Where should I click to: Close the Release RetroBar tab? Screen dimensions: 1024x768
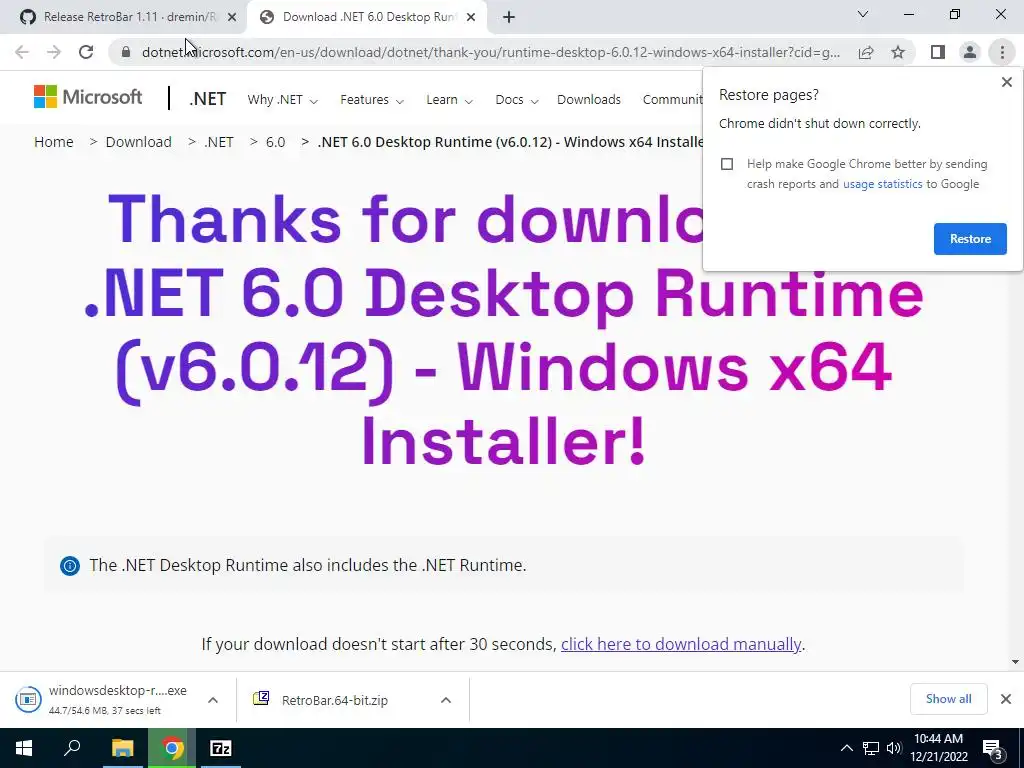(x=232, y=17)
